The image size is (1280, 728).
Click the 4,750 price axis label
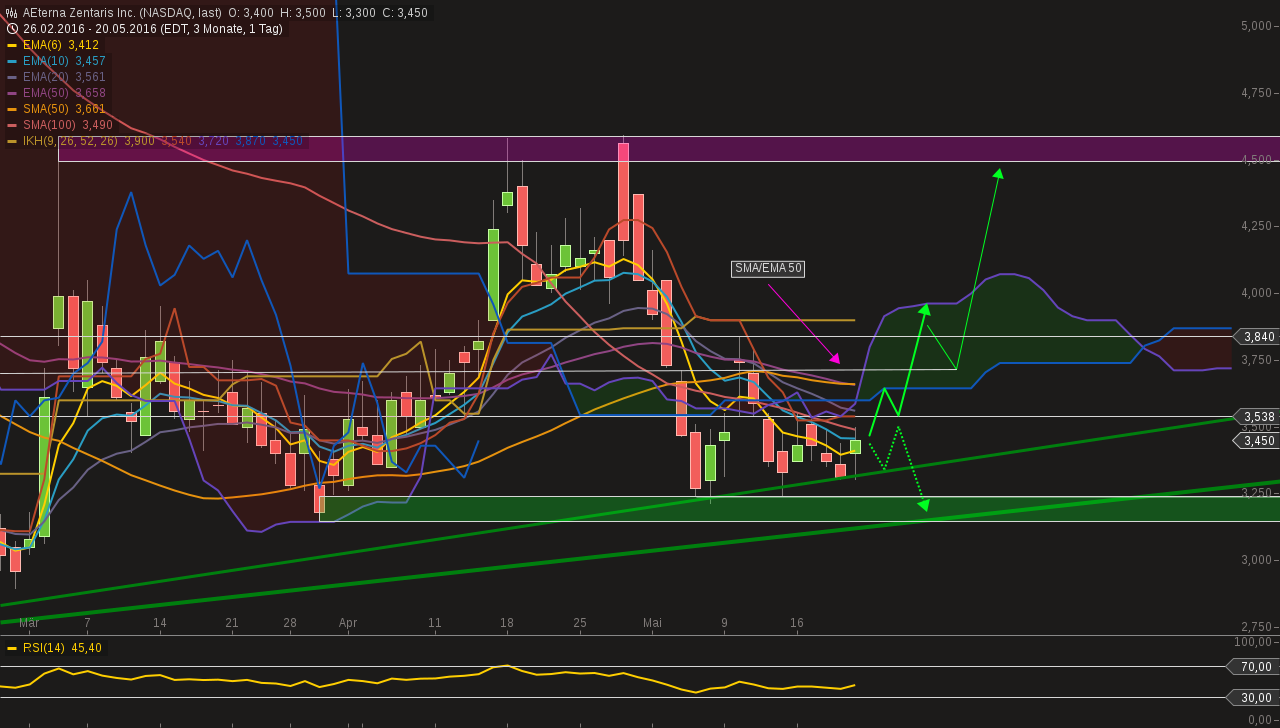[1256, 93]
